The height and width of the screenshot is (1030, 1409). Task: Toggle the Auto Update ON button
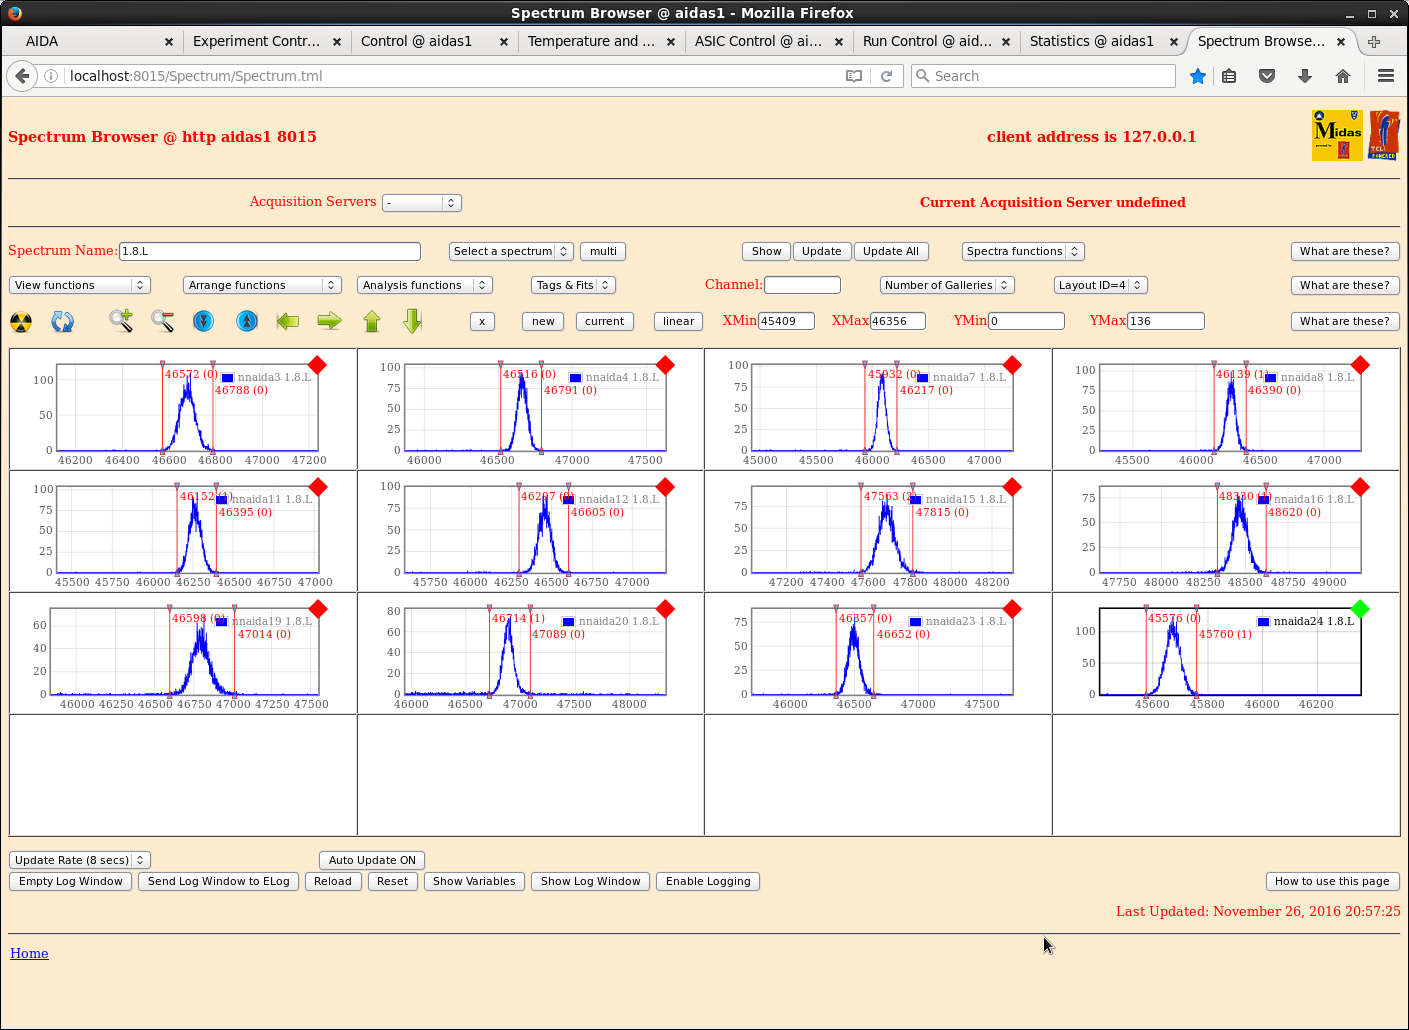(x=372, y=860)
